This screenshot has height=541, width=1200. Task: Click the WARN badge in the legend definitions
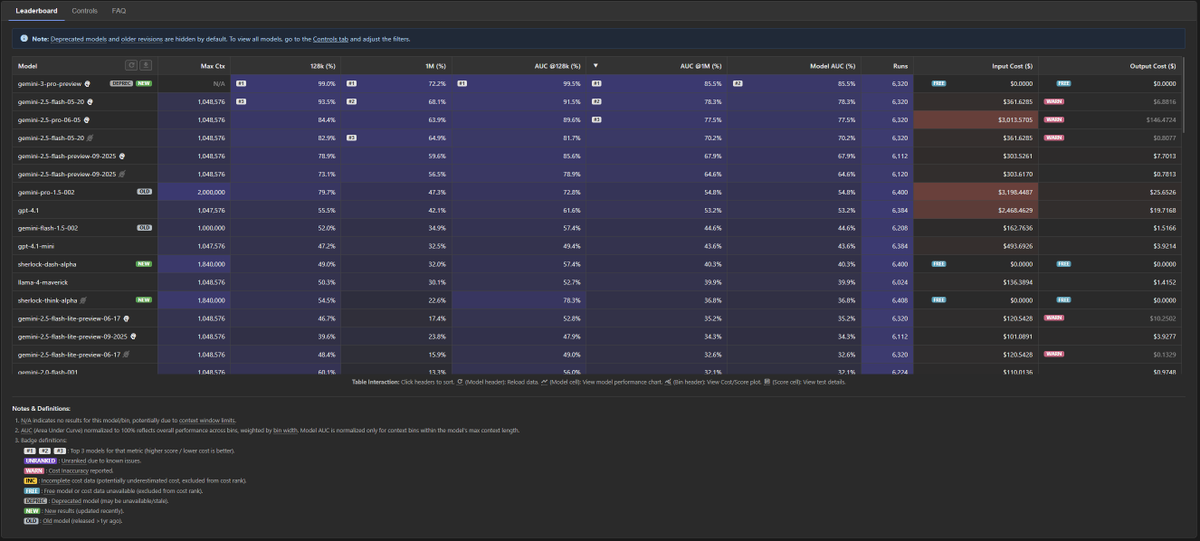click(34, 470)
